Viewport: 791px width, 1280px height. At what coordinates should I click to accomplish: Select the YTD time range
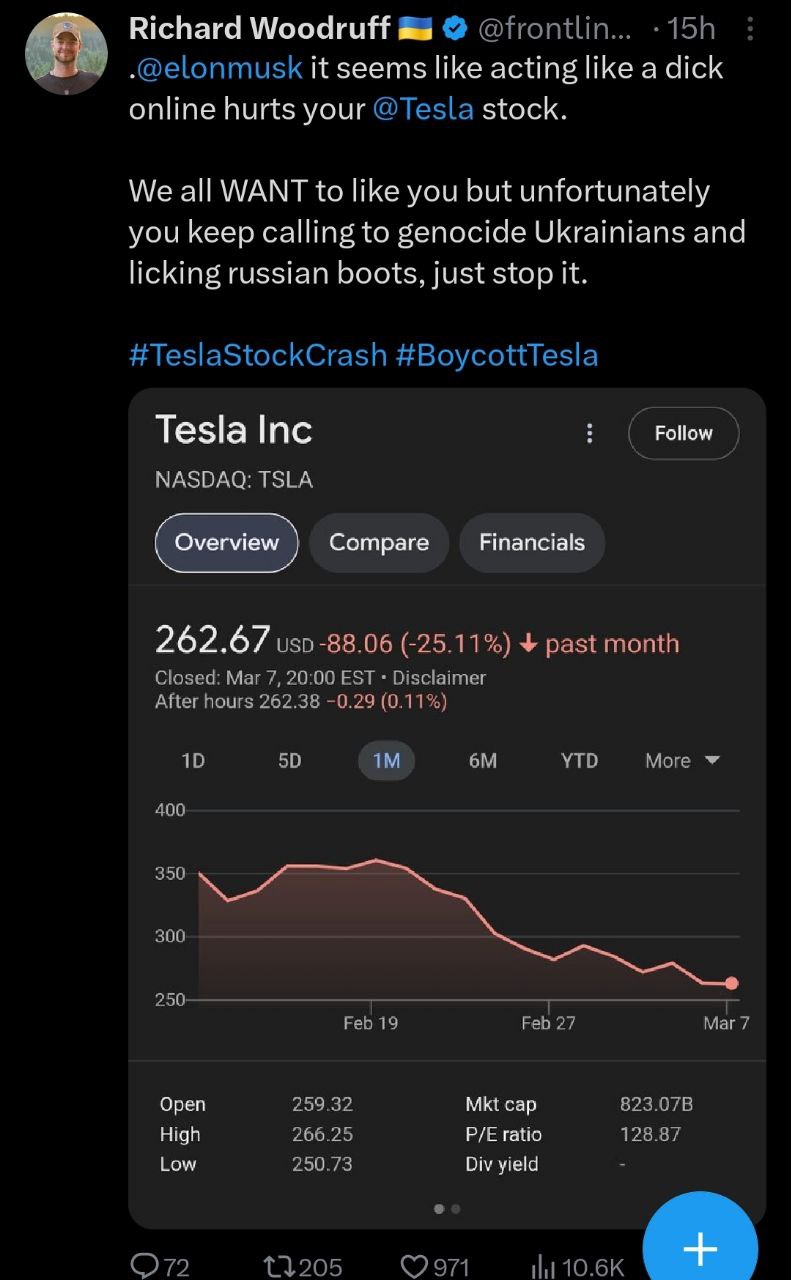coord(579,761)
